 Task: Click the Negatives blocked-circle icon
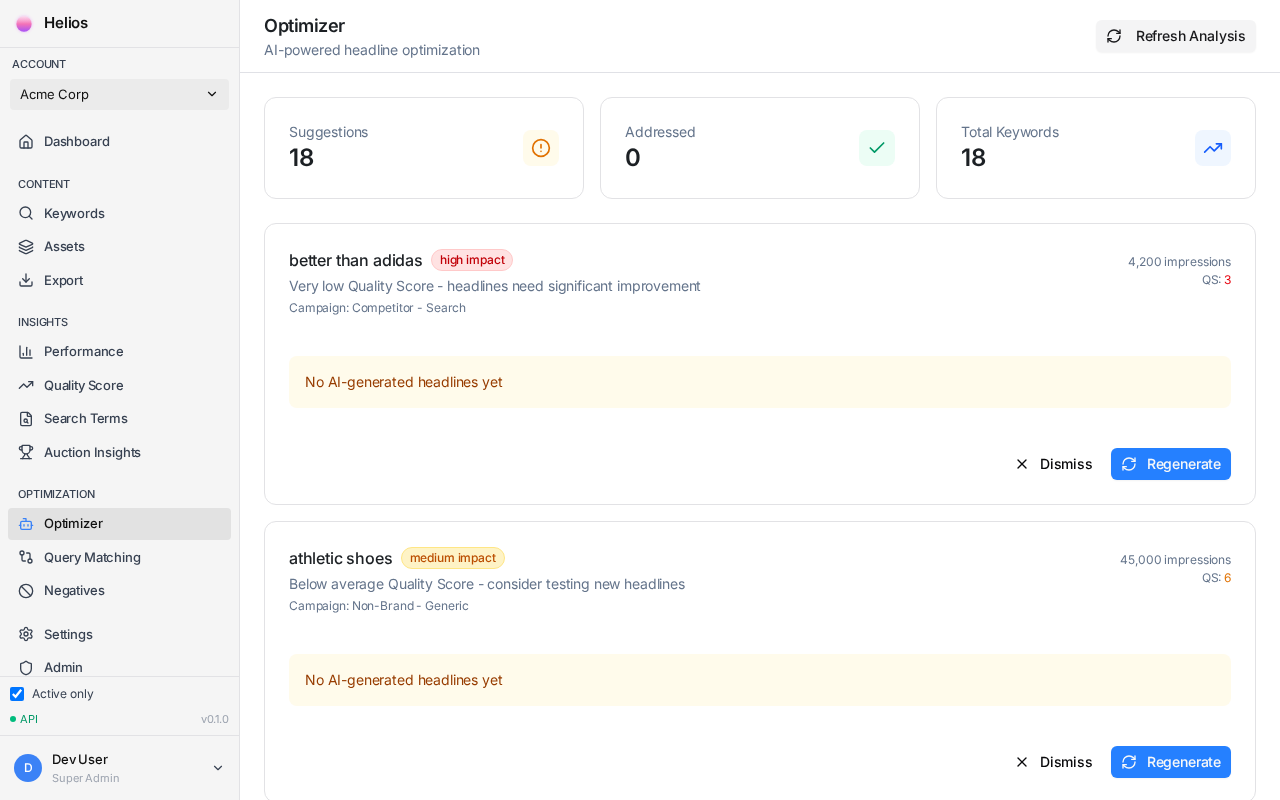25,591
